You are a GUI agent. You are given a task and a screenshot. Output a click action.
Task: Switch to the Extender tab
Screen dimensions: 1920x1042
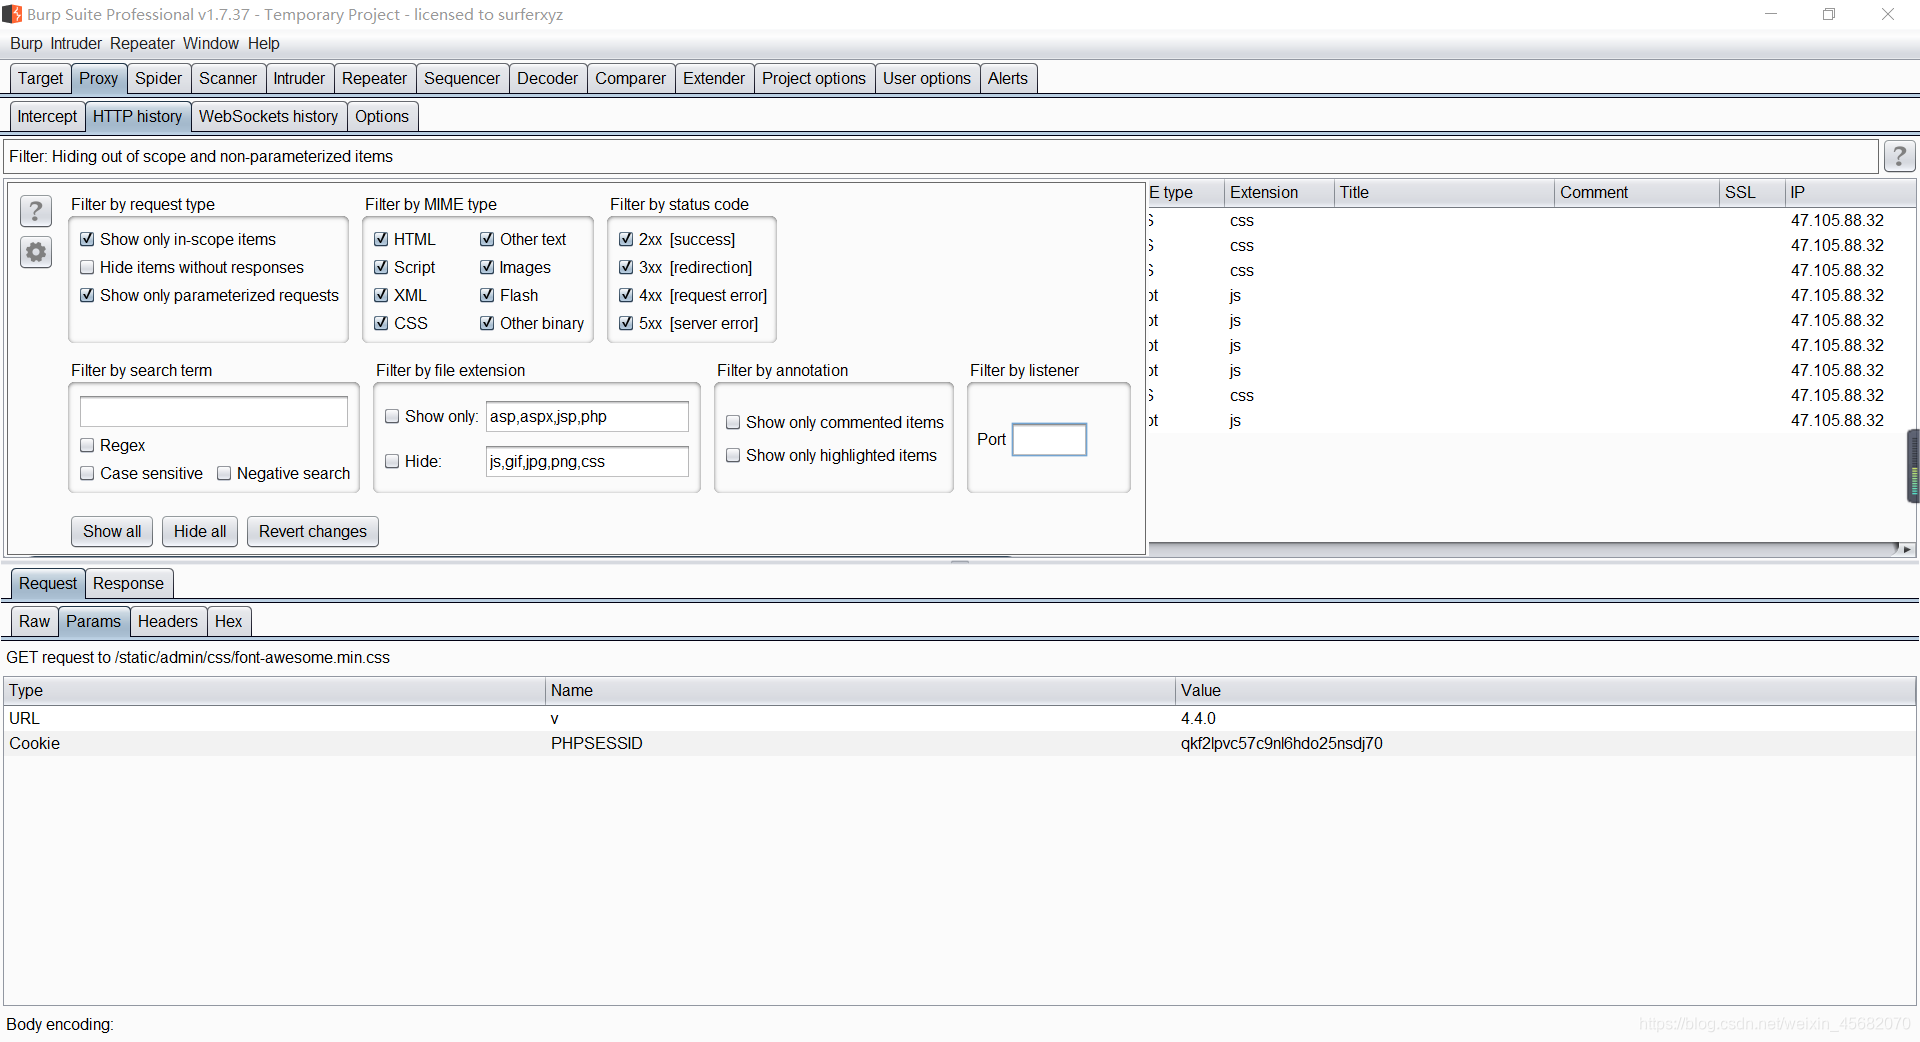pos(714,78)
